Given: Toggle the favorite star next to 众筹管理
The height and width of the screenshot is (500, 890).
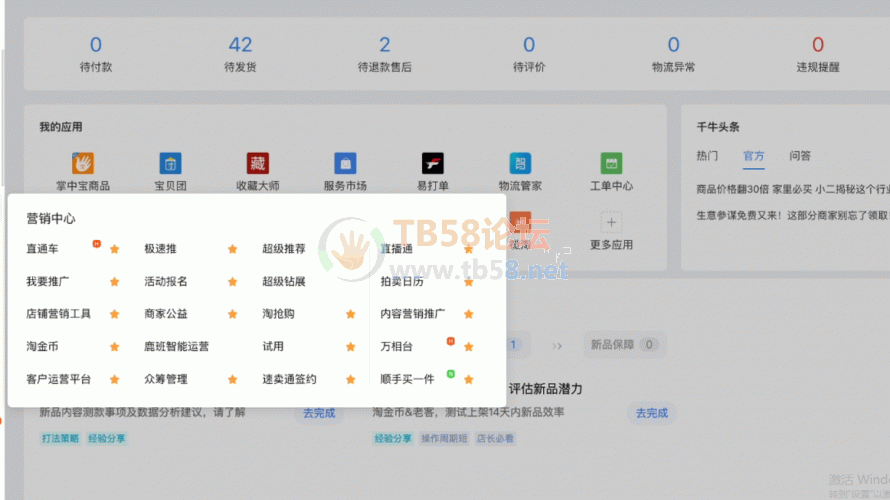Looking at the screenshot, I should [x=233, y=379].
